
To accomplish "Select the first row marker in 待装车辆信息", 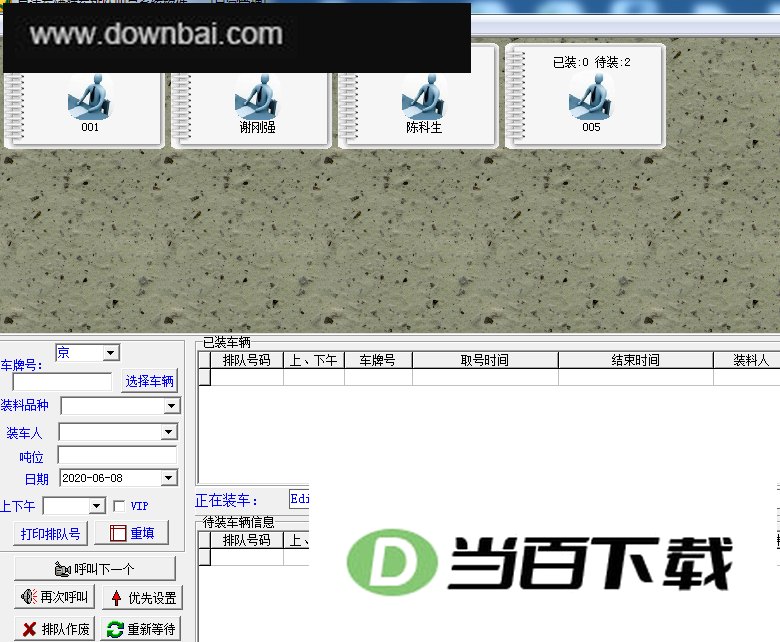I will 204,557.
